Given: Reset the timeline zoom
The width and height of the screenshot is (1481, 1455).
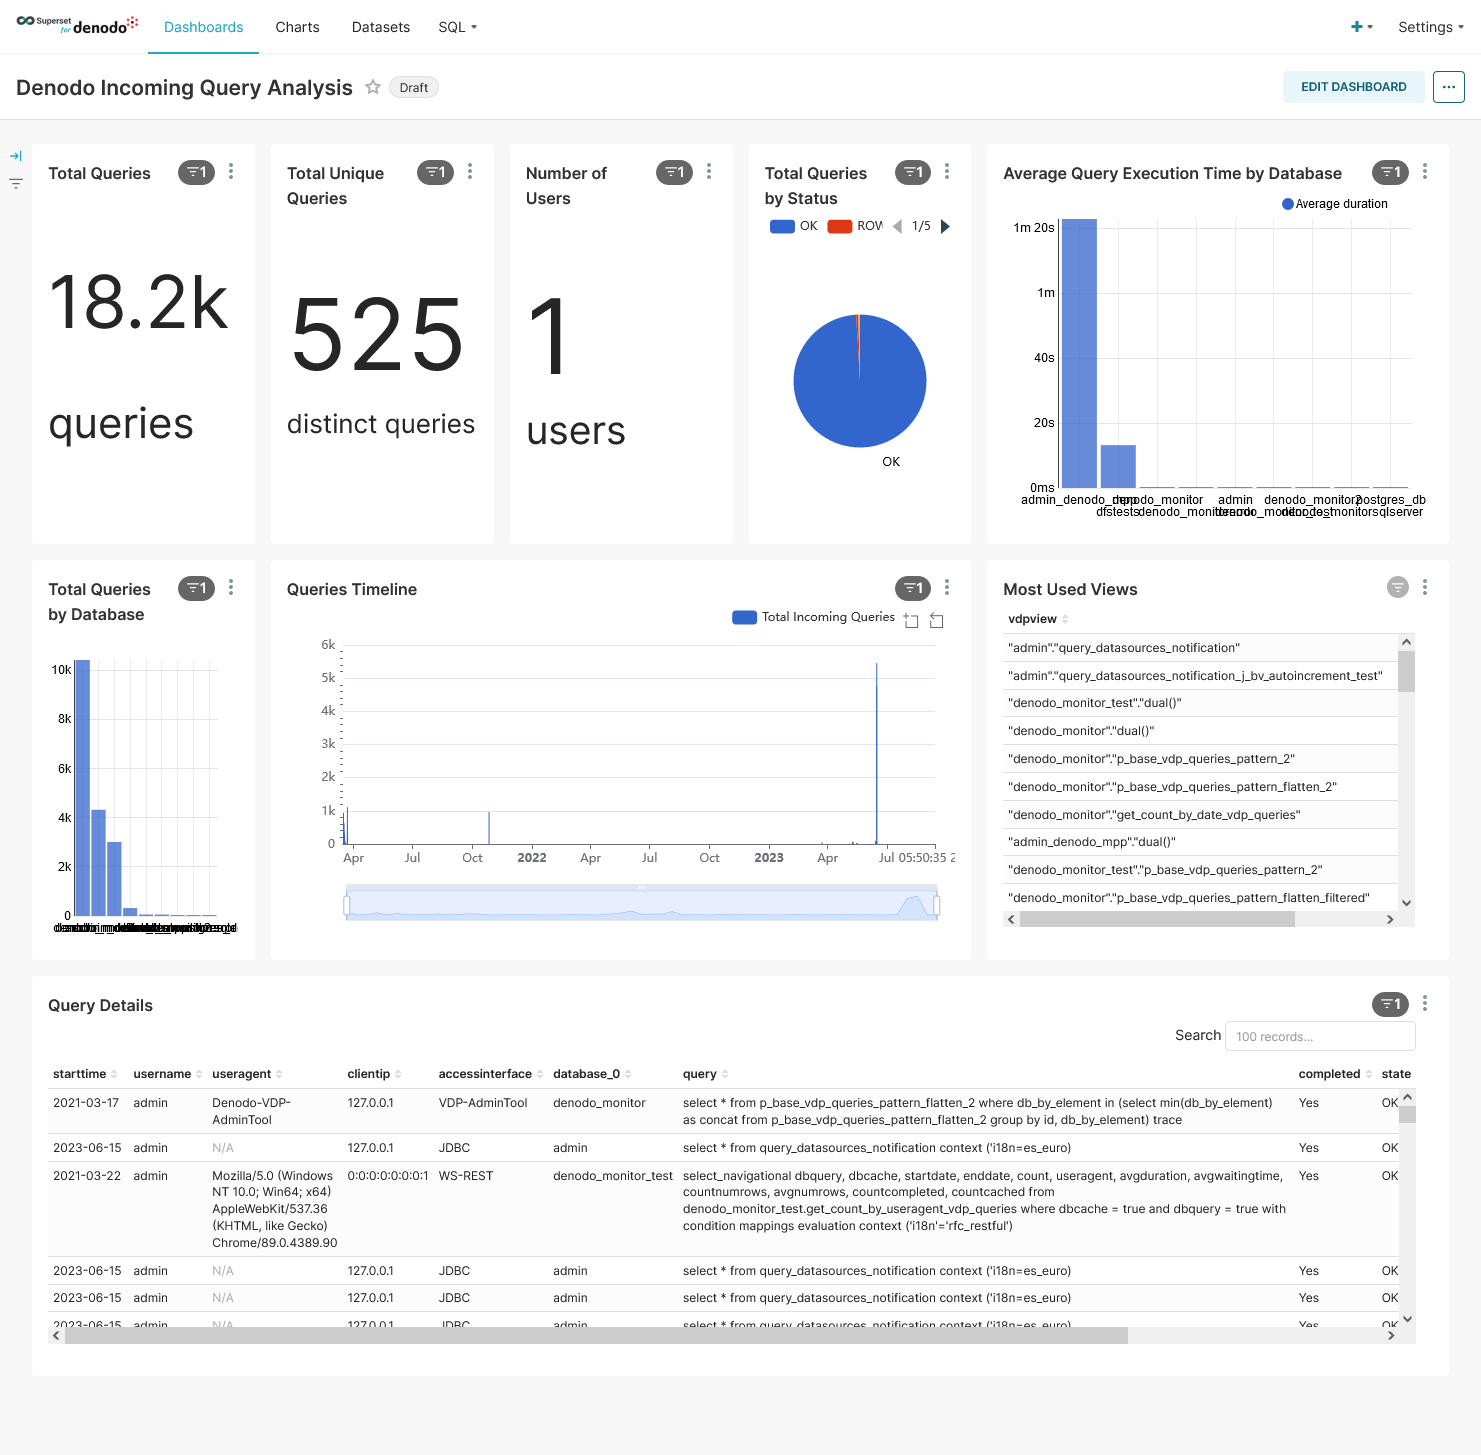Looking at the screenshot, I should coord(937,621).
